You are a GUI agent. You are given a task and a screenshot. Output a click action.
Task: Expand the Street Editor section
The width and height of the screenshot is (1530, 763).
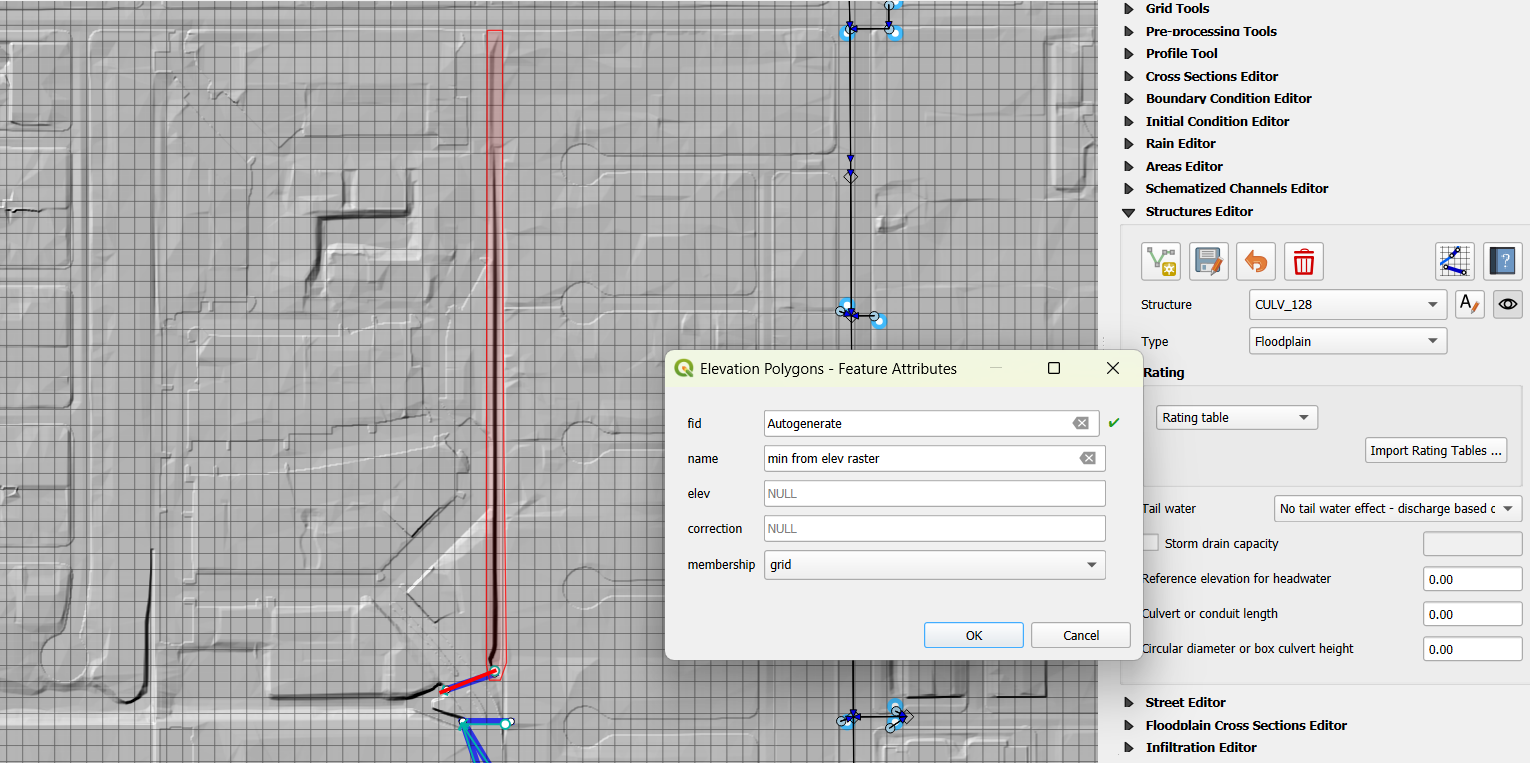tap(1128, 703)
